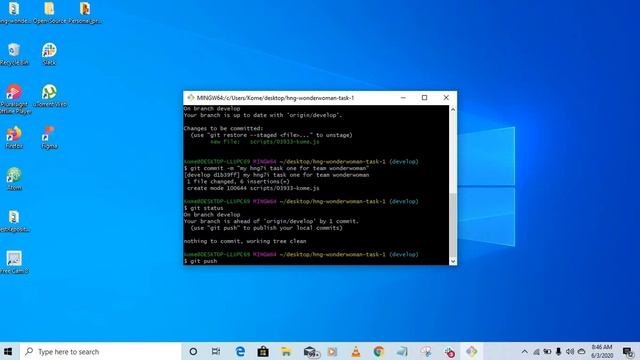Open the network status tray icon
This screenshot has width=640, height=360.
click(536, 351)
